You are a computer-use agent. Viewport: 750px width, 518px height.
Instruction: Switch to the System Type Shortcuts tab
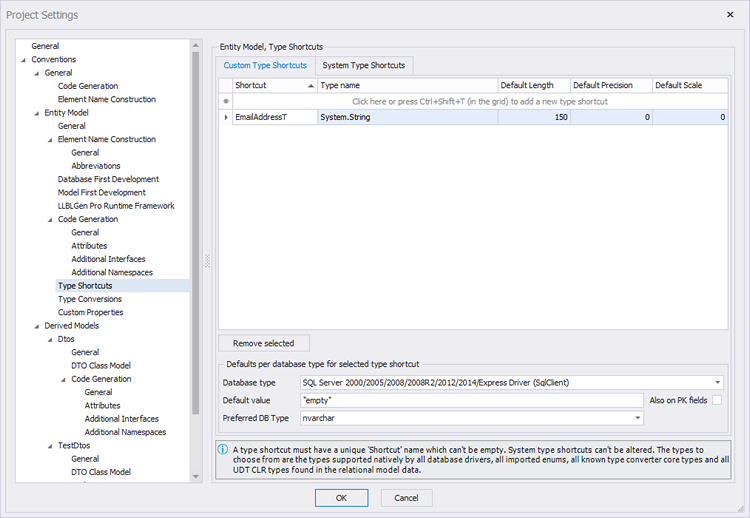click(364, 66)
